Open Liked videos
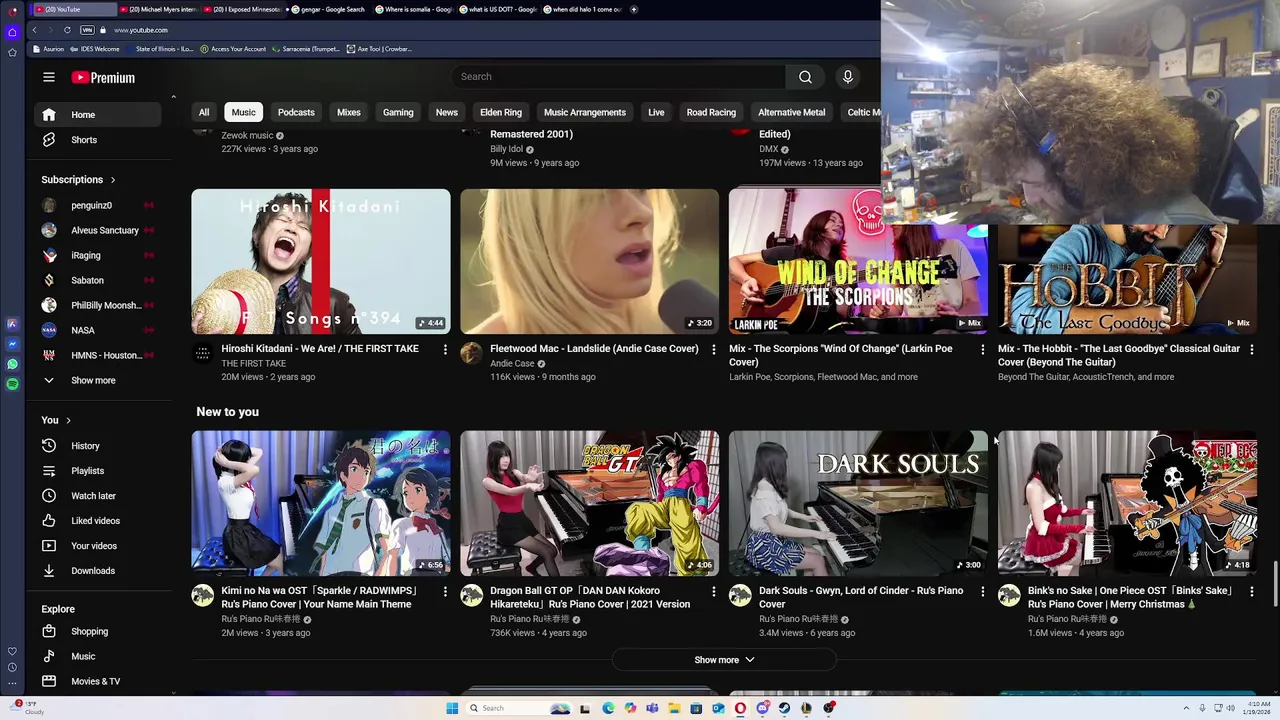Viewport: 1280px width, 720px height. pos(97,521)
